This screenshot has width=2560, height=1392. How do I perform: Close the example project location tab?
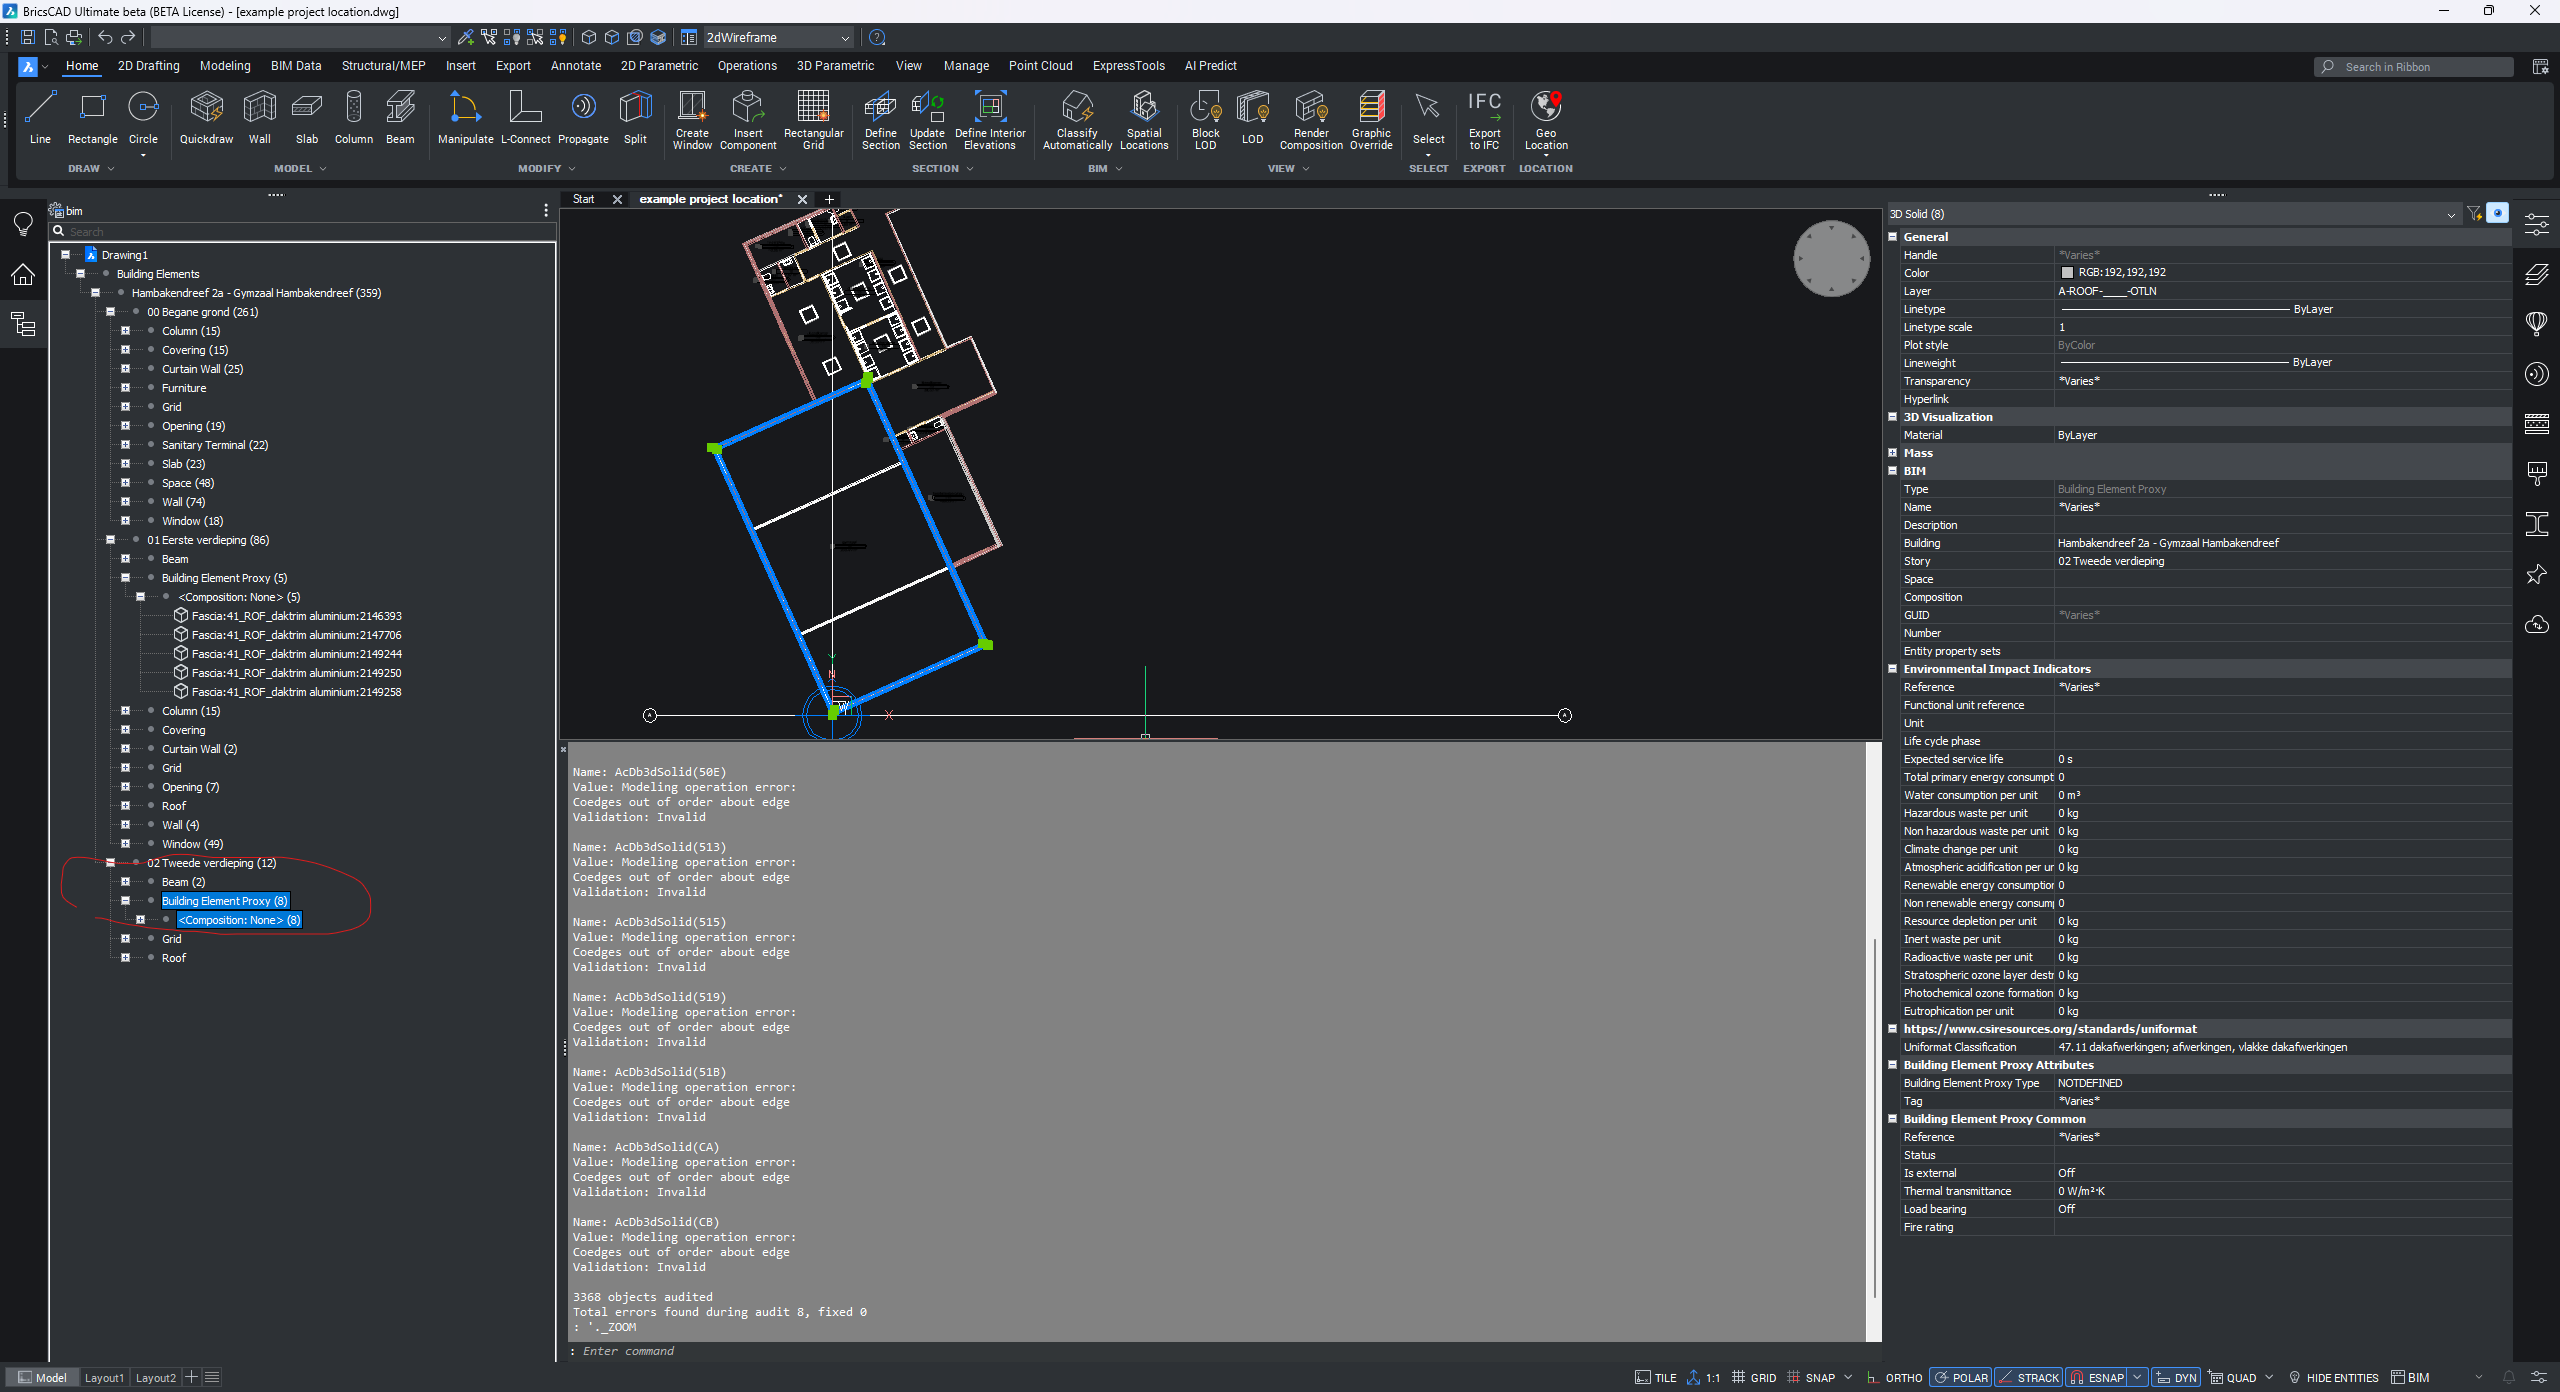(x=802, y=199)
